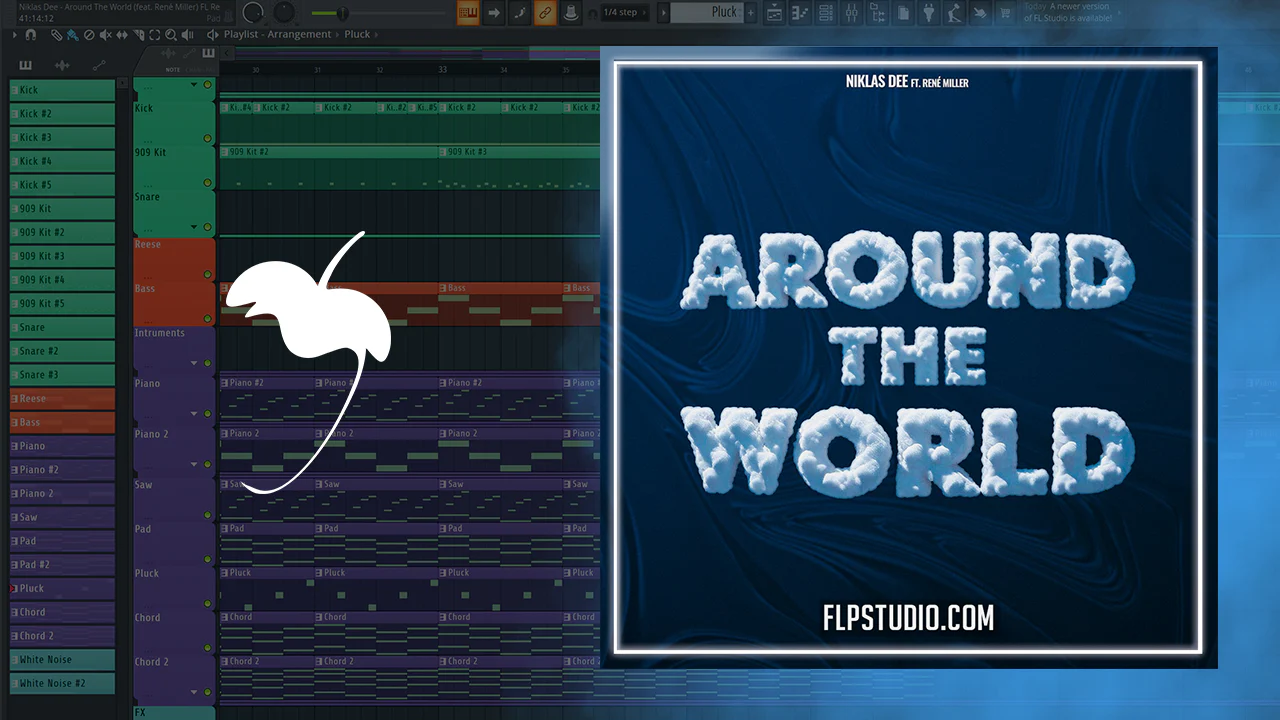Mute the Piano 2 track
The image size is (1280, 720).
(x=207, y=465)
